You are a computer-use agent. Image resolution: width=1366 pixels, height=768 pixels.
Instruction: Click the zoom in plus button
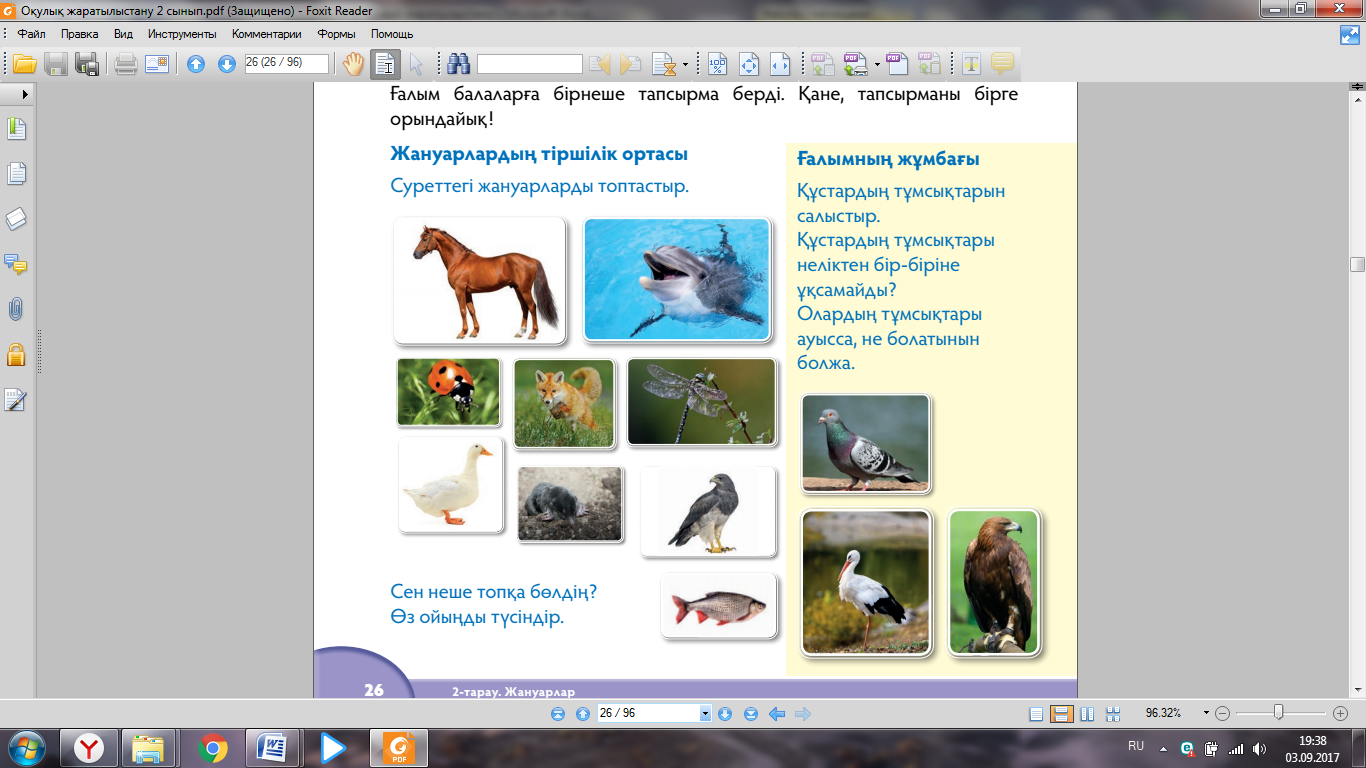(x=1341, y=714)
